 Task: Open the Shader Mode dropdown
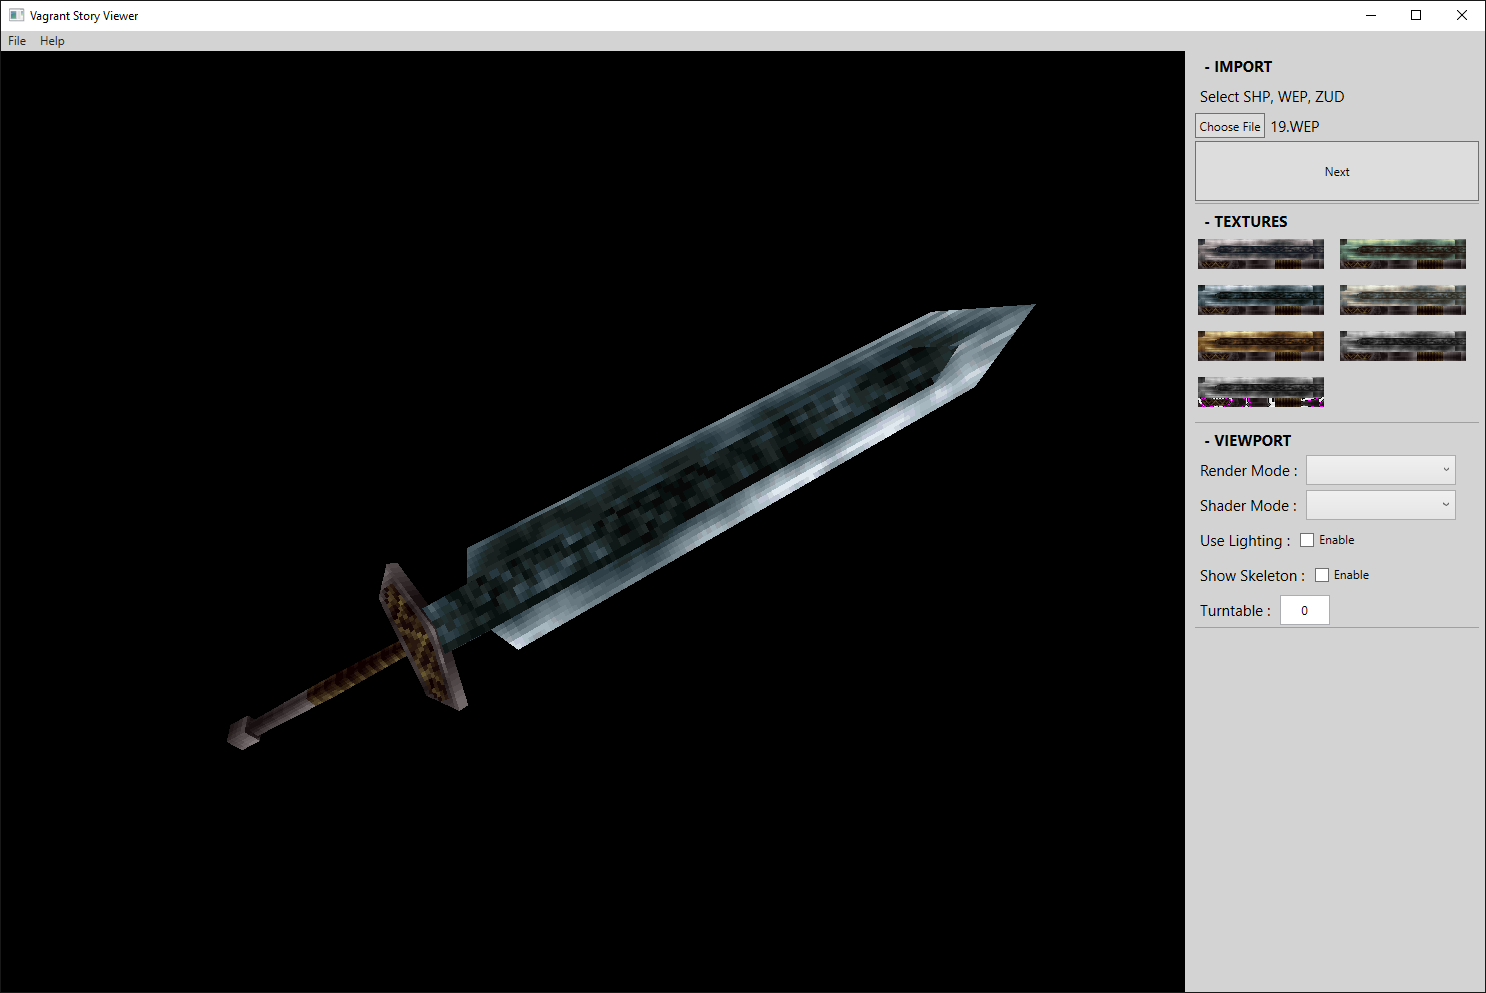(x=1380, y=505)
